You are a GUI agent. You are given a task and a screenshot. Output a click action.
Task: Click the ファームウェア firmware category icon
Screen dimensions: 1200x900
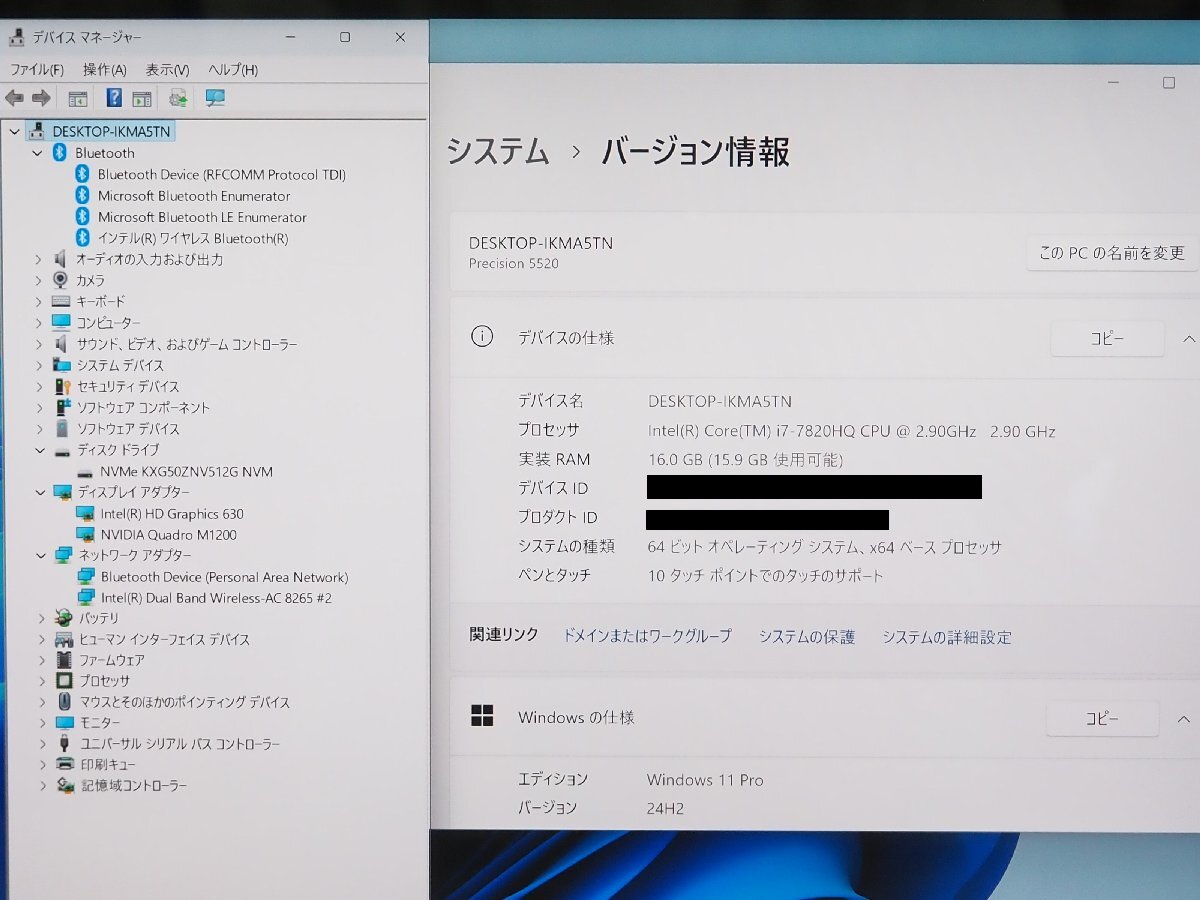pyautogui.click(x=64, y=660)
